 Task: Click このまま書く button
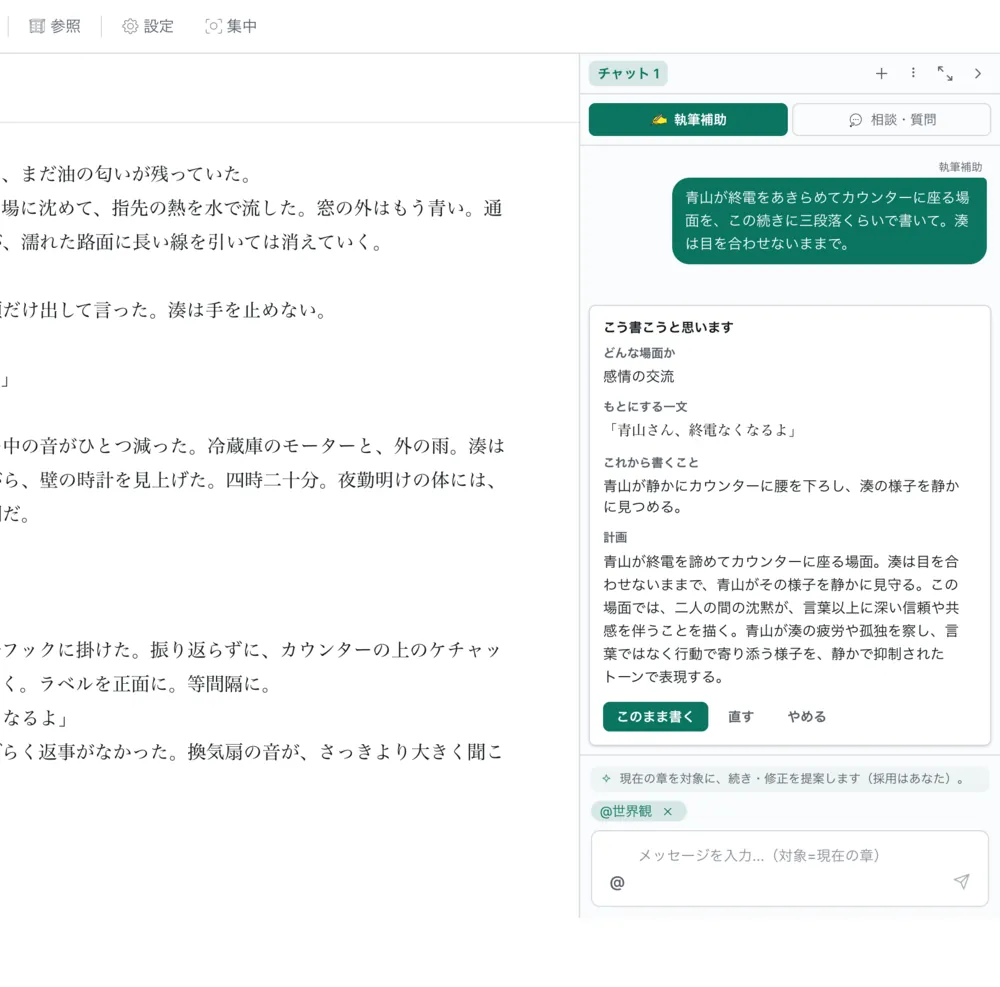coord(655,716)
